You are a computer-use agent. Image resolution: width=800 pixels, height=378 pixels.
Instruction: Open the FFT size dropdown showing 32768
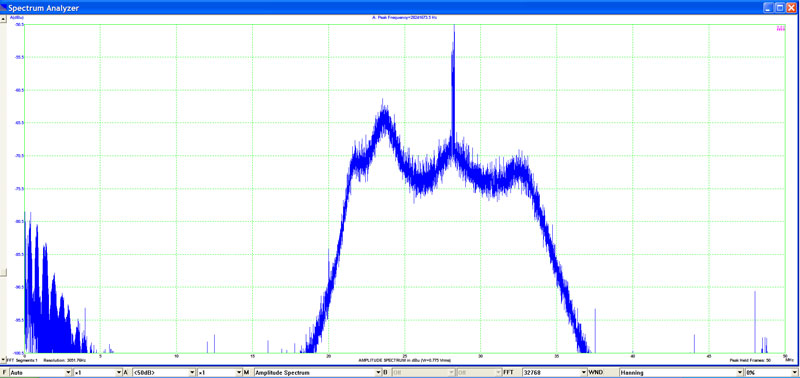[x=554, y=373]
